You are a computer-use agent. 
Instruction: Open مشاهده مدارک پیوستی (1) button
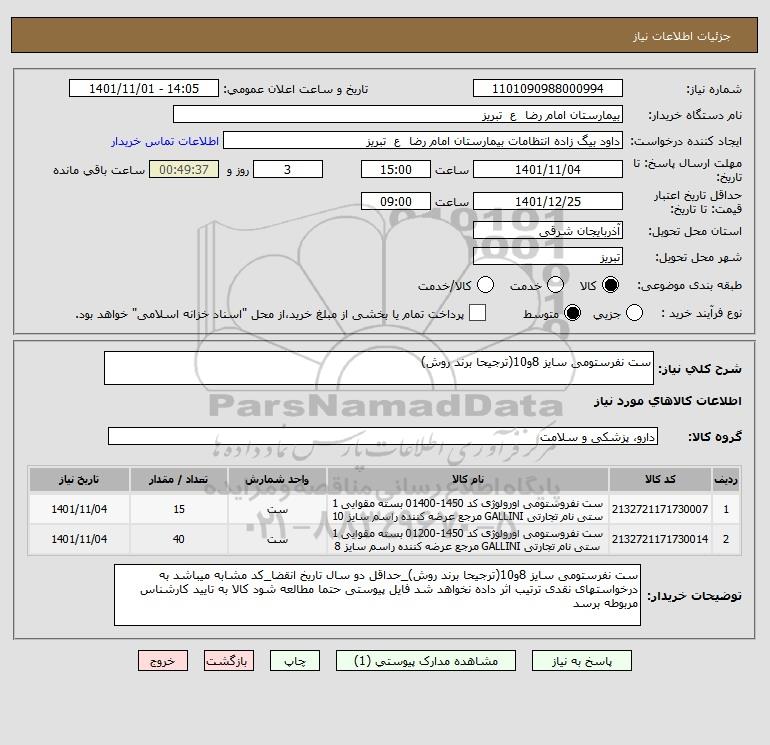426,661
